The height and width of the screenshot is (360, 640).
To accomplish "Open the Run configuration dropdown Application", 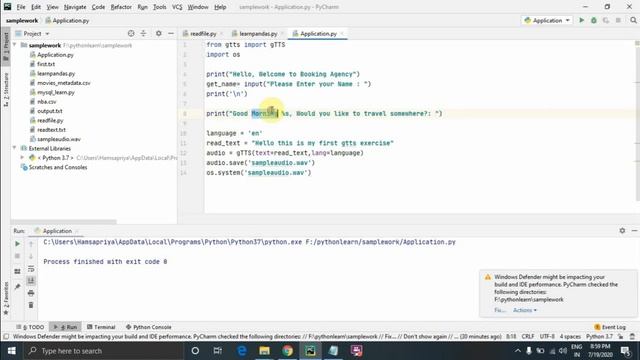I will [547, 20].
